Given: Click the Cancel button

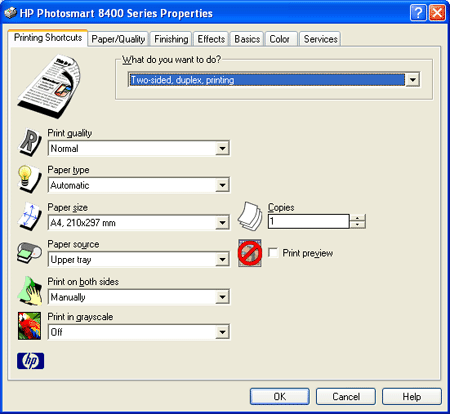Looking at the screenshot, I should 346,396.
